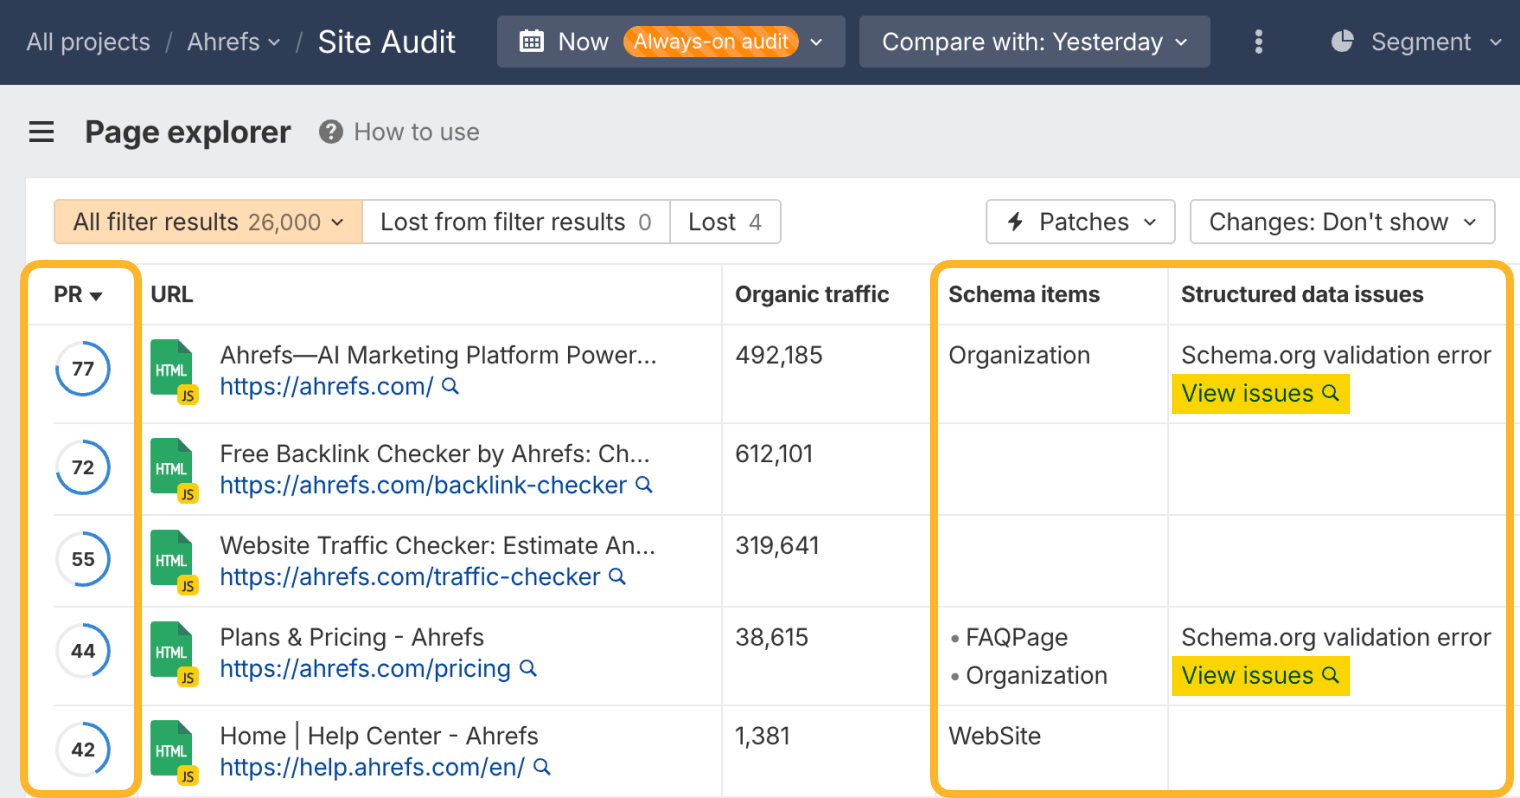This screenshot has height=798, width=1520.
Task: Click the magnifier icon after help.ahrefs.com URL
Action: (x=542, y=767)
